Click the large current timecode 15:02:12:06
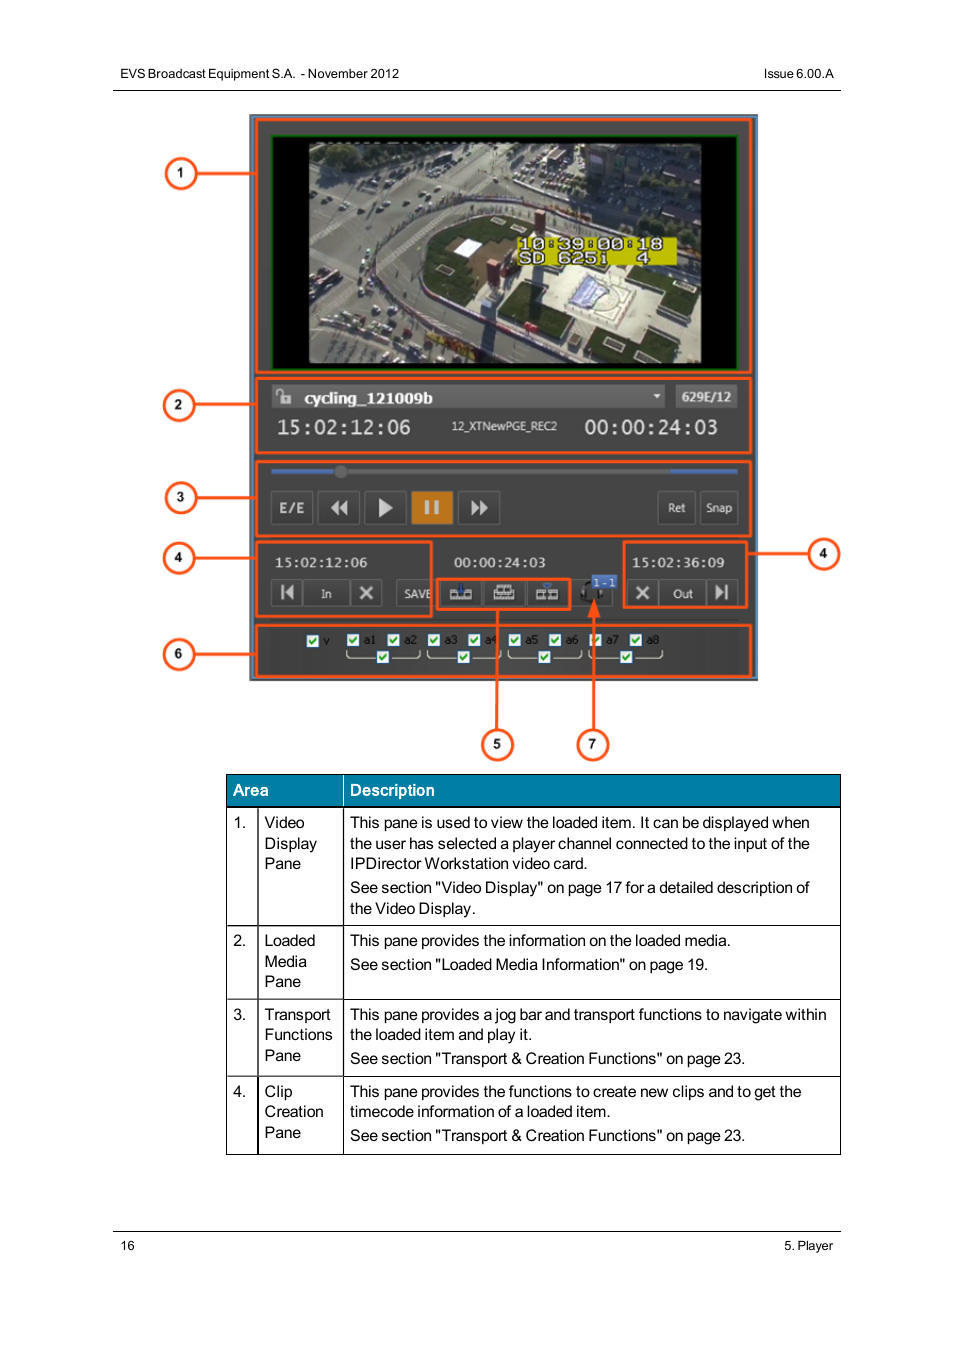Viewport: 954px width, 1350px height. tap(344, 428)
